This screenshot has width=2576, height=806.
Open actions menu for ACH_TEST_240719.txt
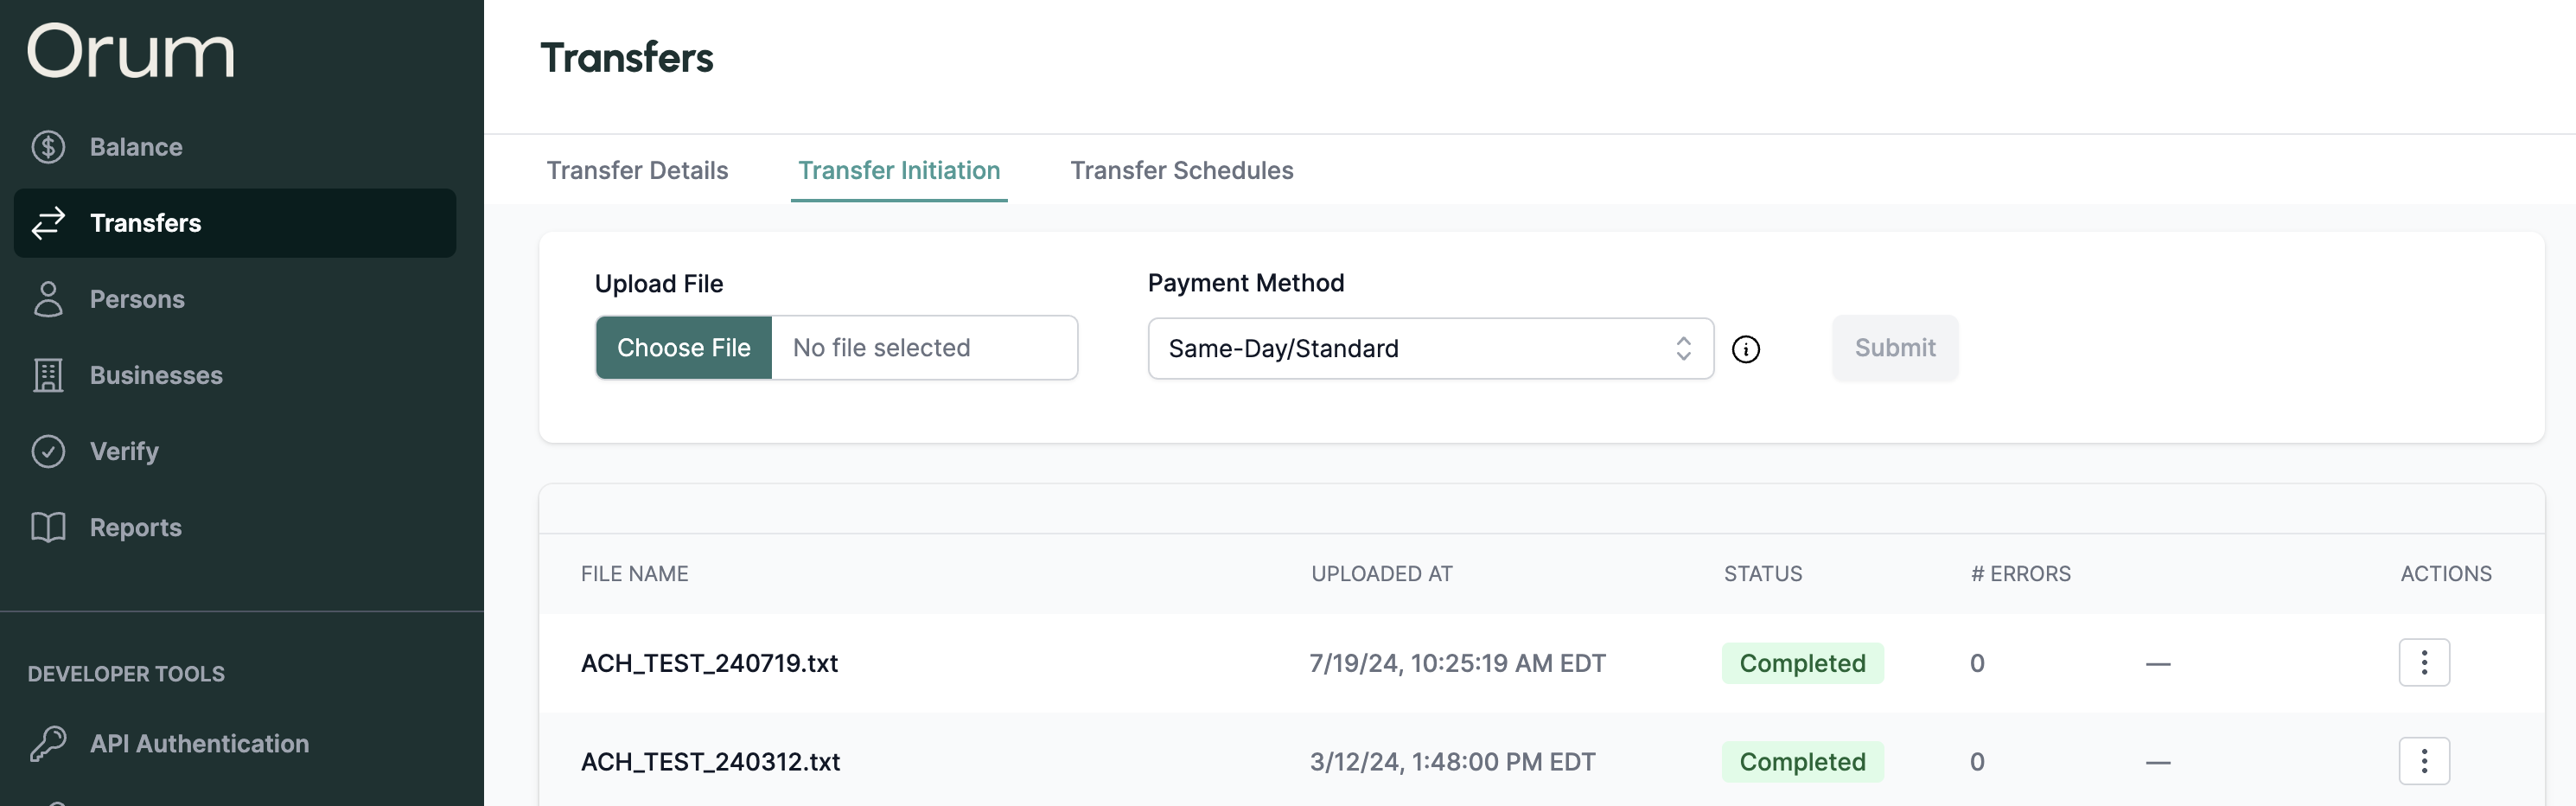point(2423,663)
